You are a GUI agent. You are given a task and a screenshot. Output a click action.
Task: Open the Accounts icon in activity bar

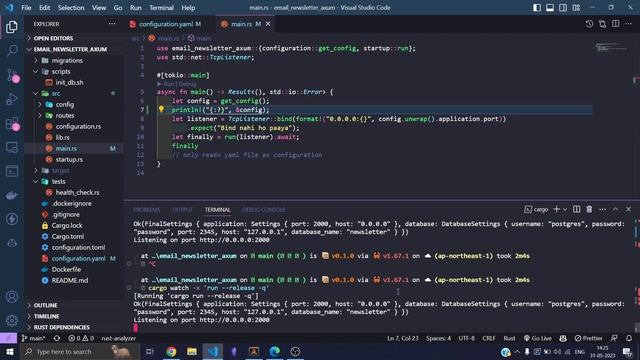click(12, 296)
